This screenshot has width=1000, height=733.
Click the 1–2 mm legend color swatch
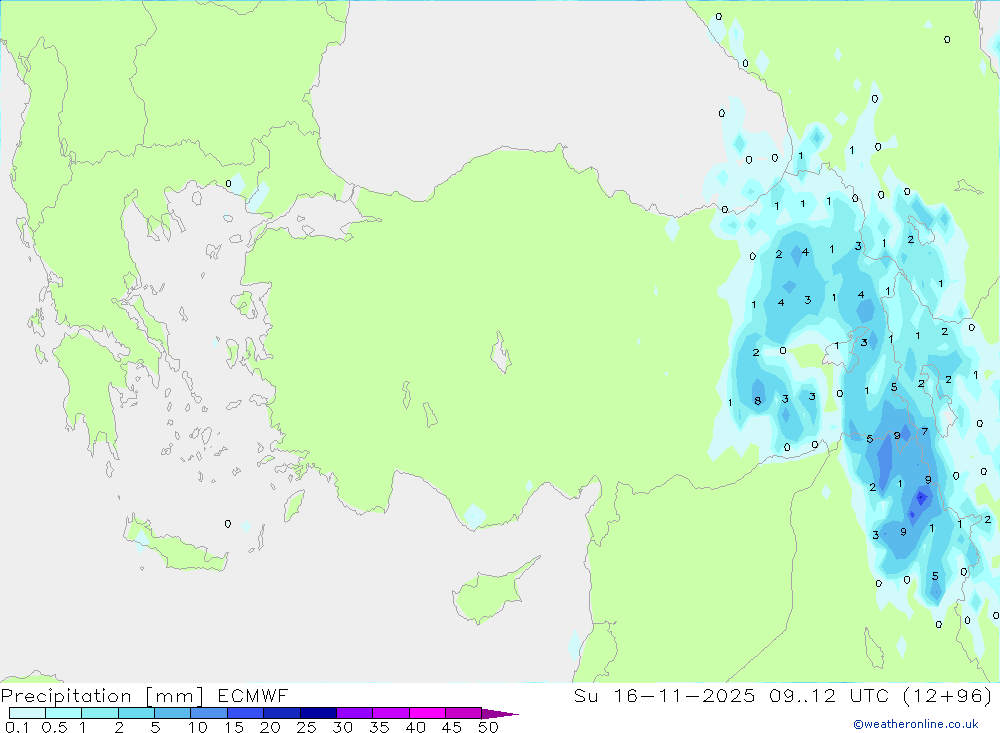pyautogui.click(x=99, y=713)
